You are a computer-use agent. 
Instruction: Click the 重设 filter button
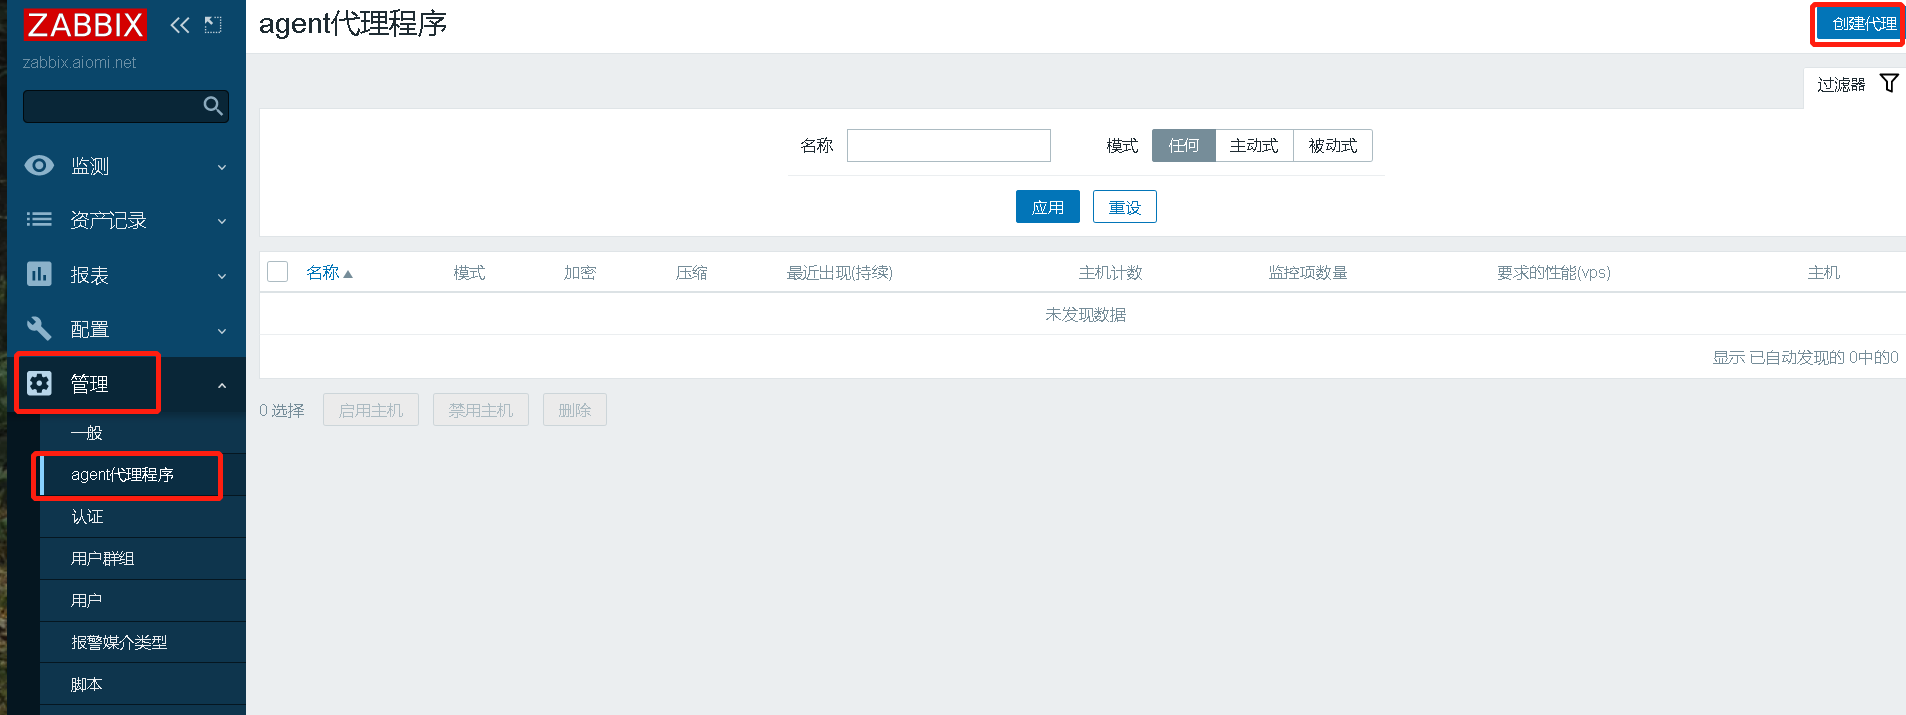click(x=1125, y=207)
